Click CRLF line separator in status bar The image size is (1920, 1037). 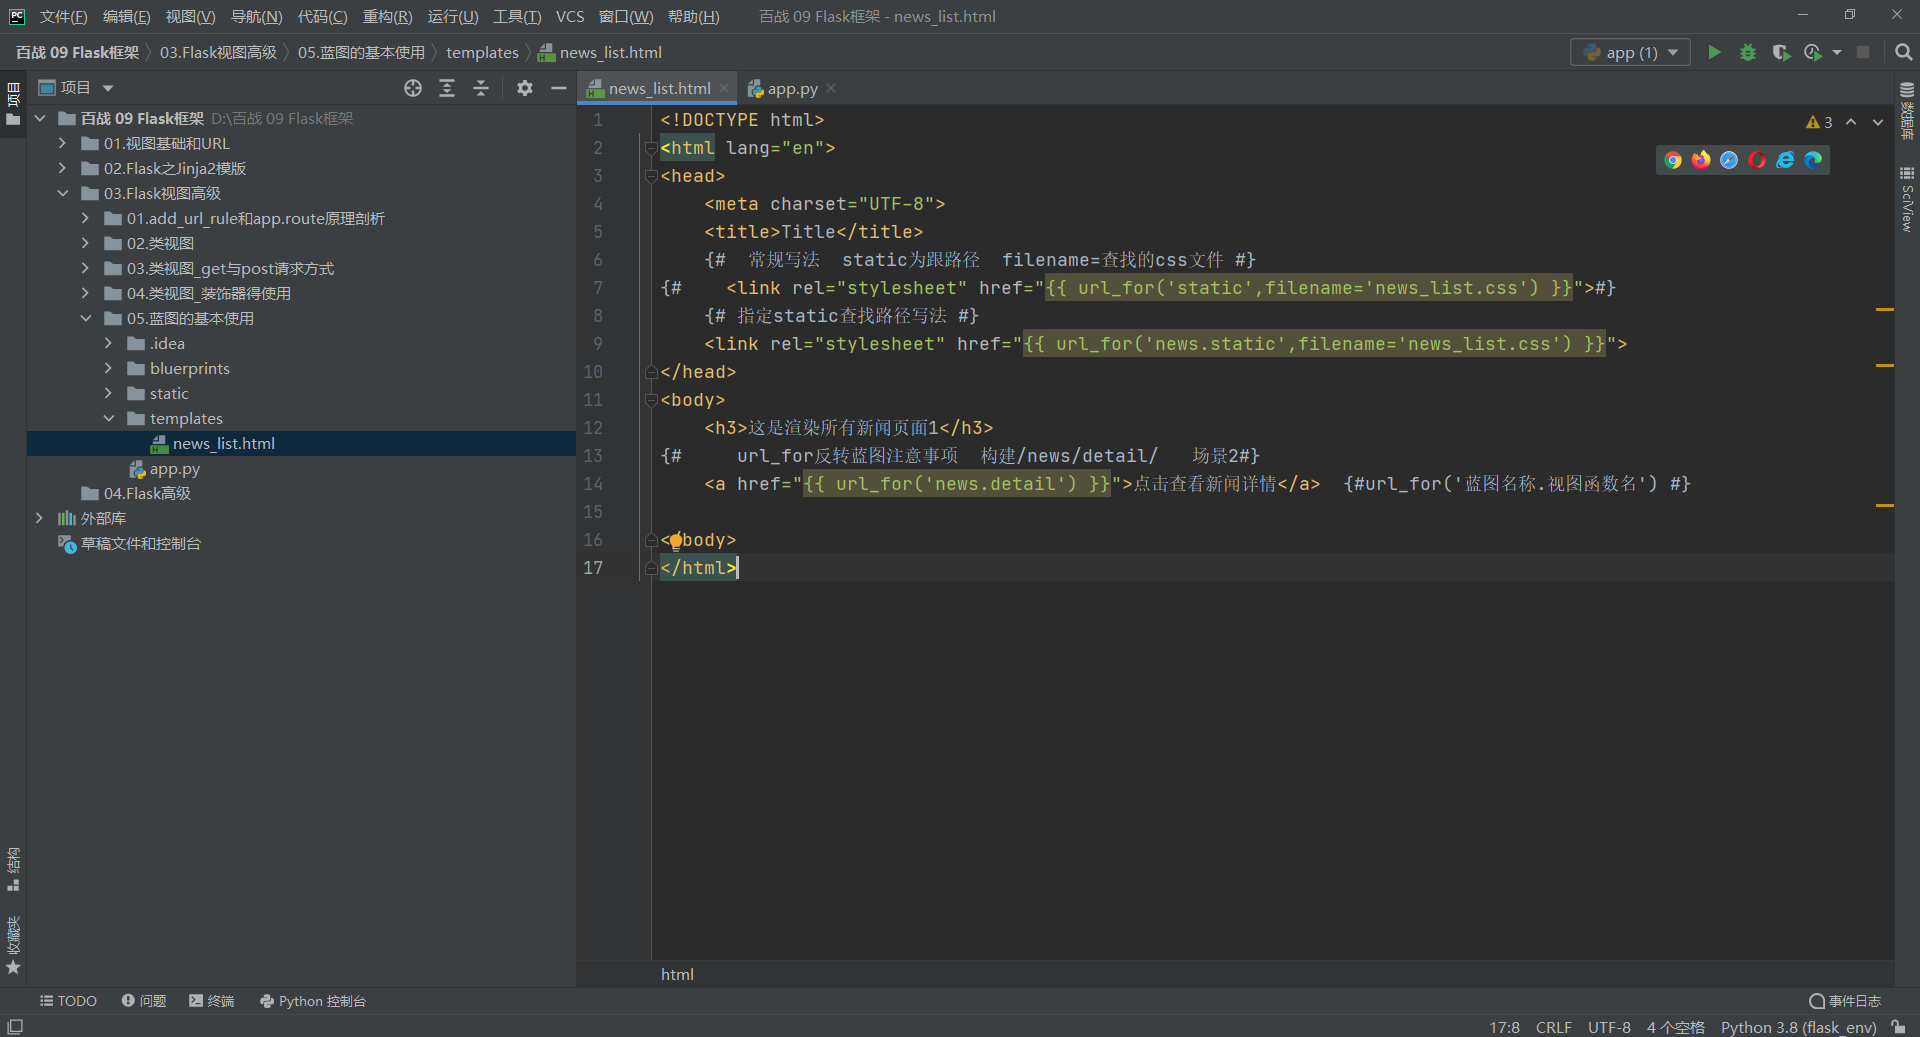tap(1553, 1027)
